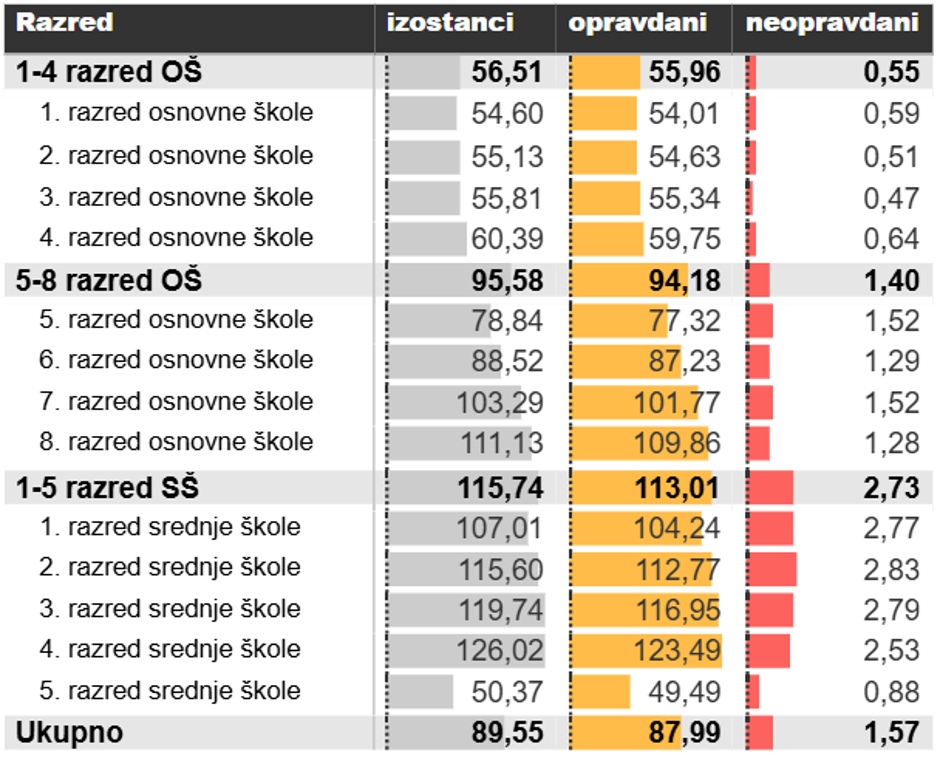Click the 5. razred srednje škole label

170,691
